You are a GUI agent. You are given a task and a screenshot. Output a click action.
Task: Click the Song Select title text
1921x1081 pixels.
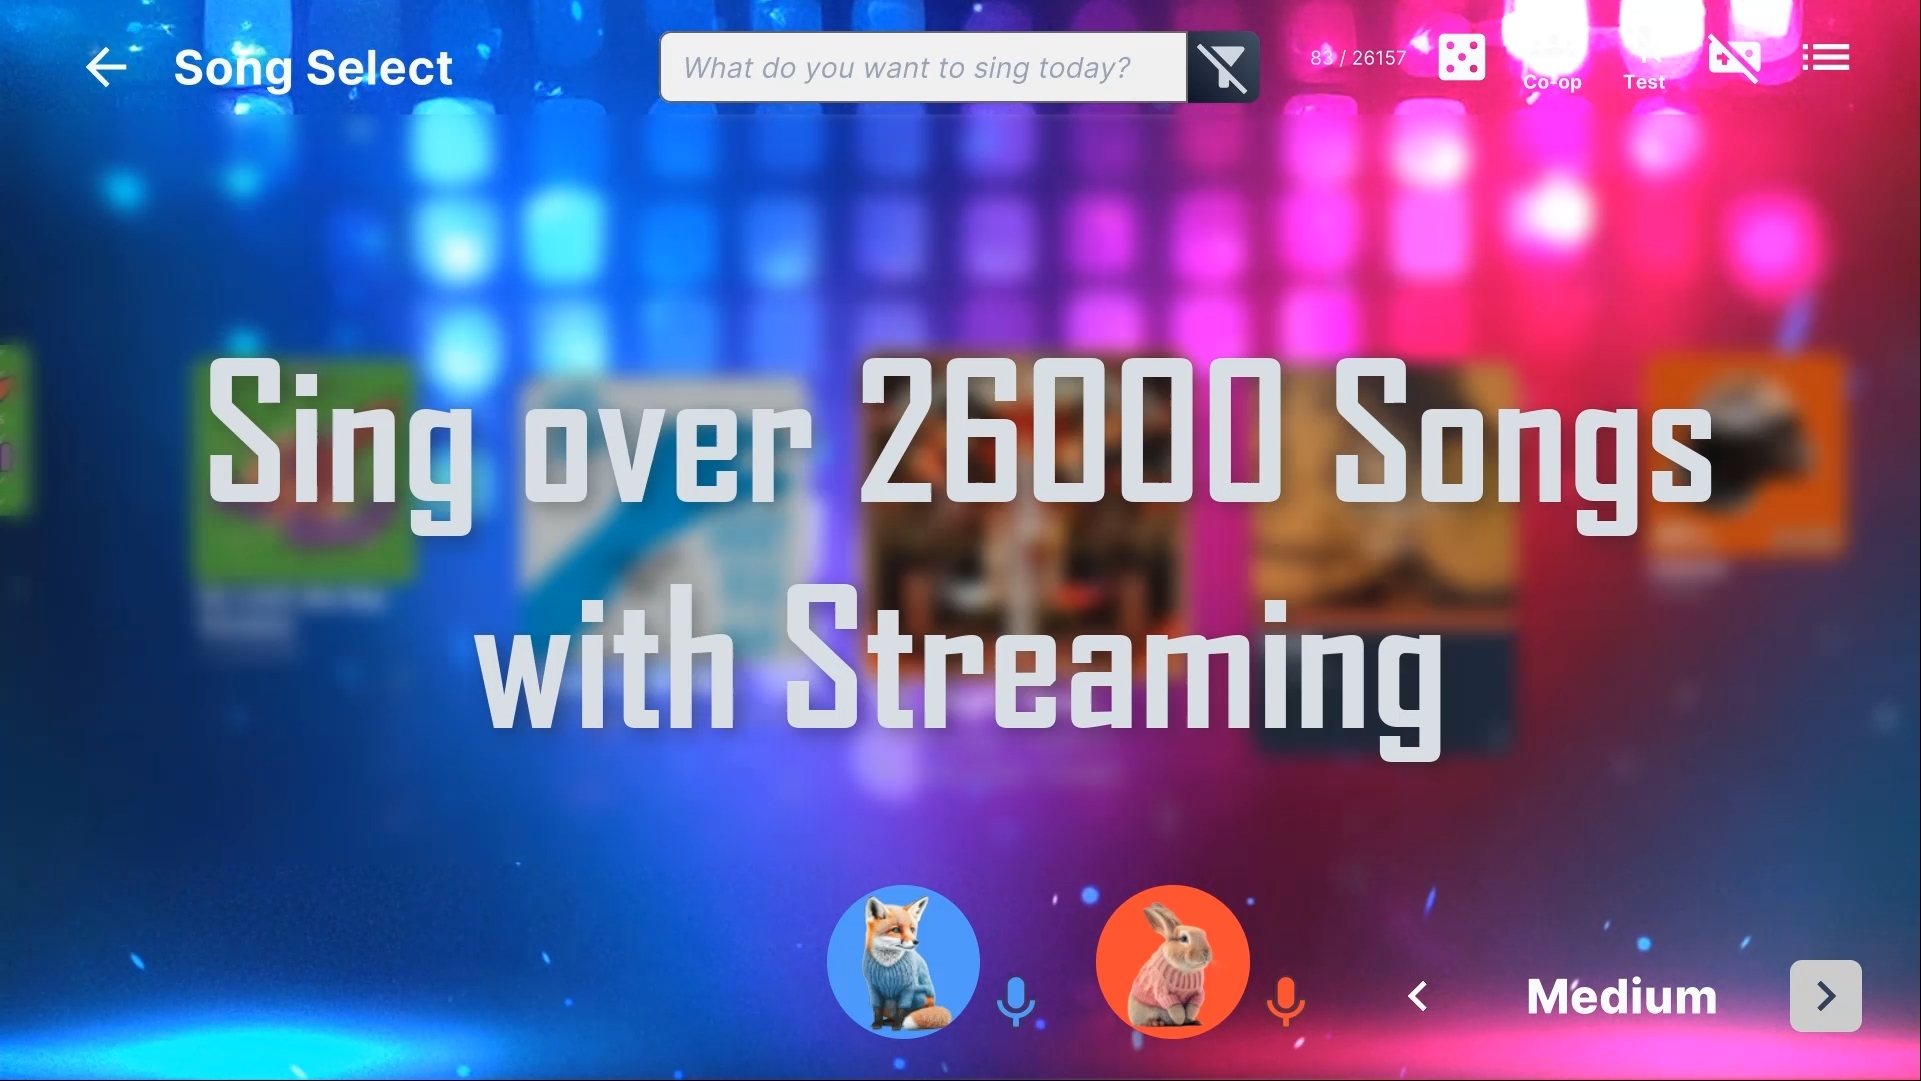coord(313,68)
